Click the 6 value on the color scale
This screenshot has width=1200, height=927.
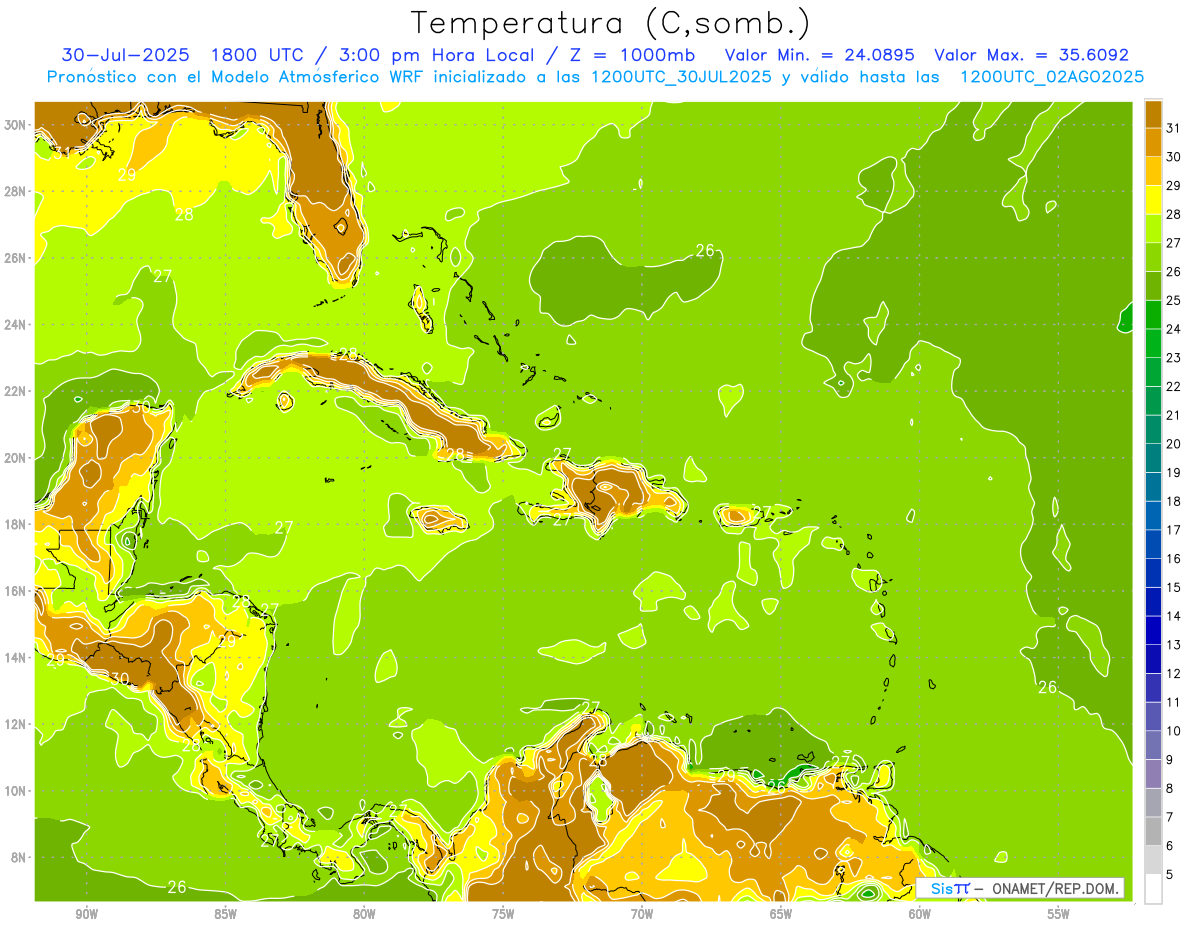(1170, 846)
